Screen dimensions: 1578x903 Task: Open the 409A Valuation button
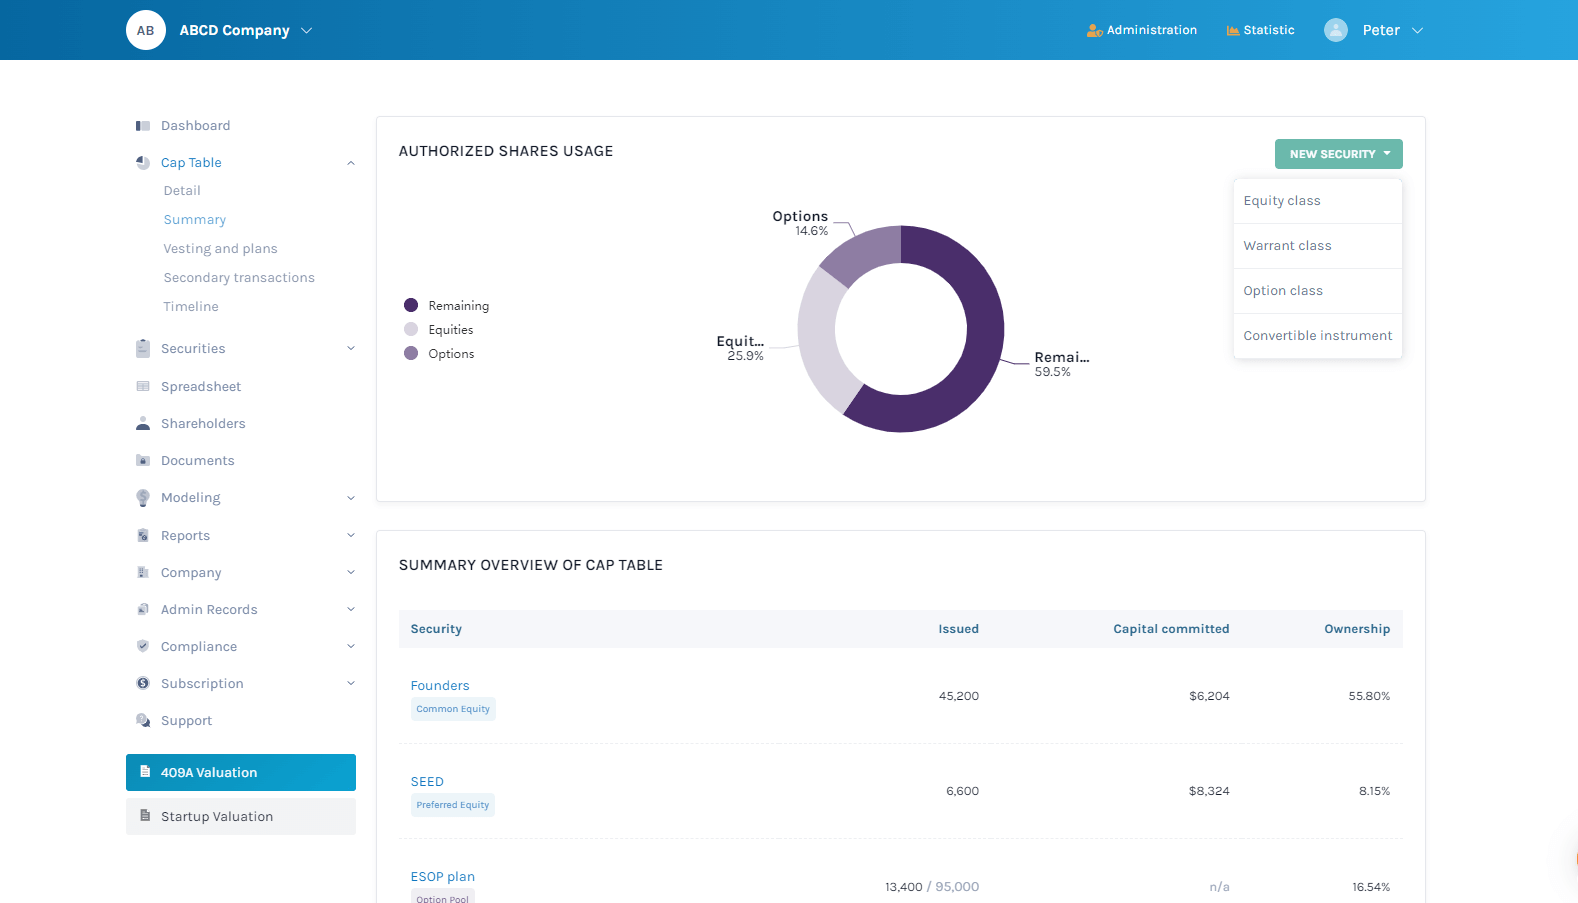(241, 773)
